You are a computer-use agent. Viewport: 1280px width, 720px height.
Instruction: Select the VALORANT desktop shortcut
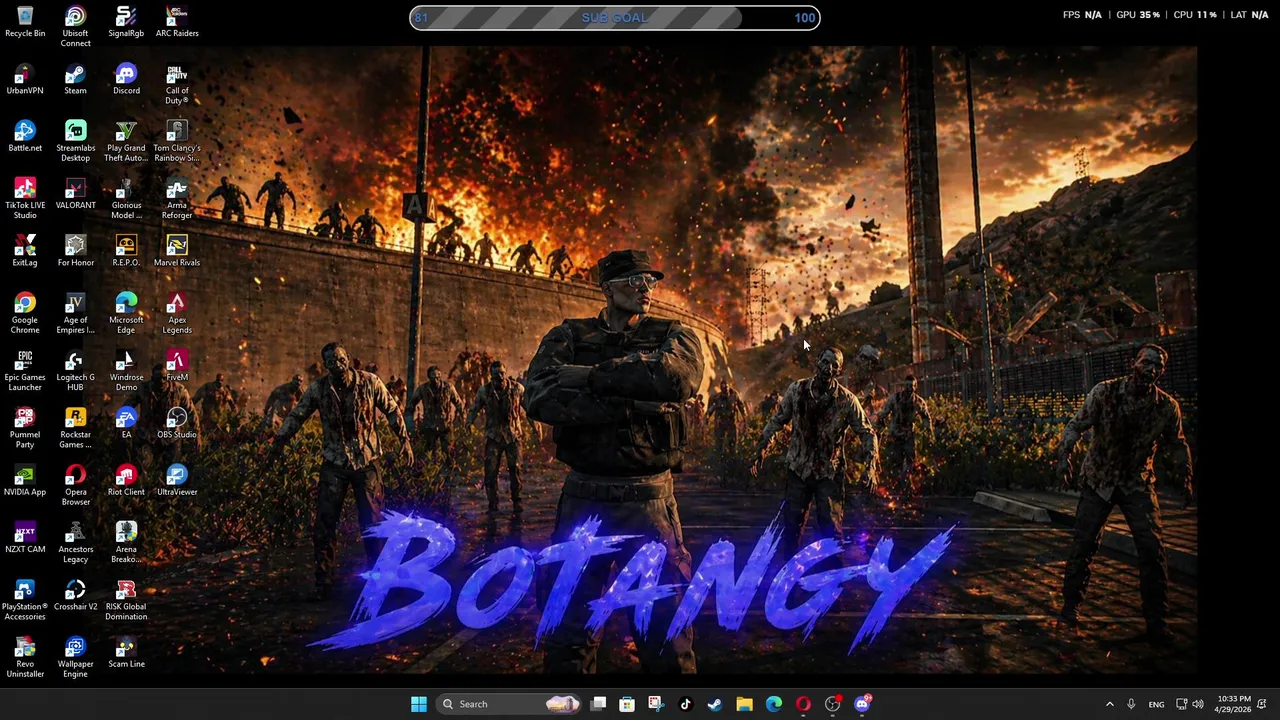pos(75,194)
